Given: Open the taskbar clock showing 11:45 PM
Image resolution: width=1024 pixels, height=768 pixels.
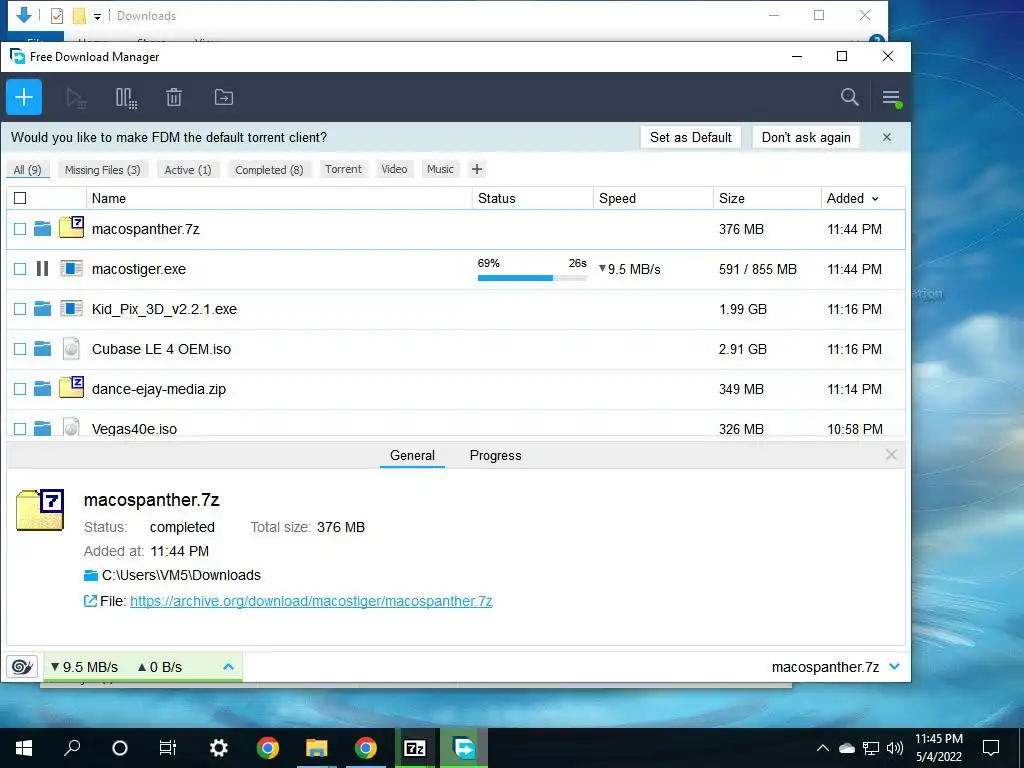Looking at the screenshot, I should tap(938, 748).
